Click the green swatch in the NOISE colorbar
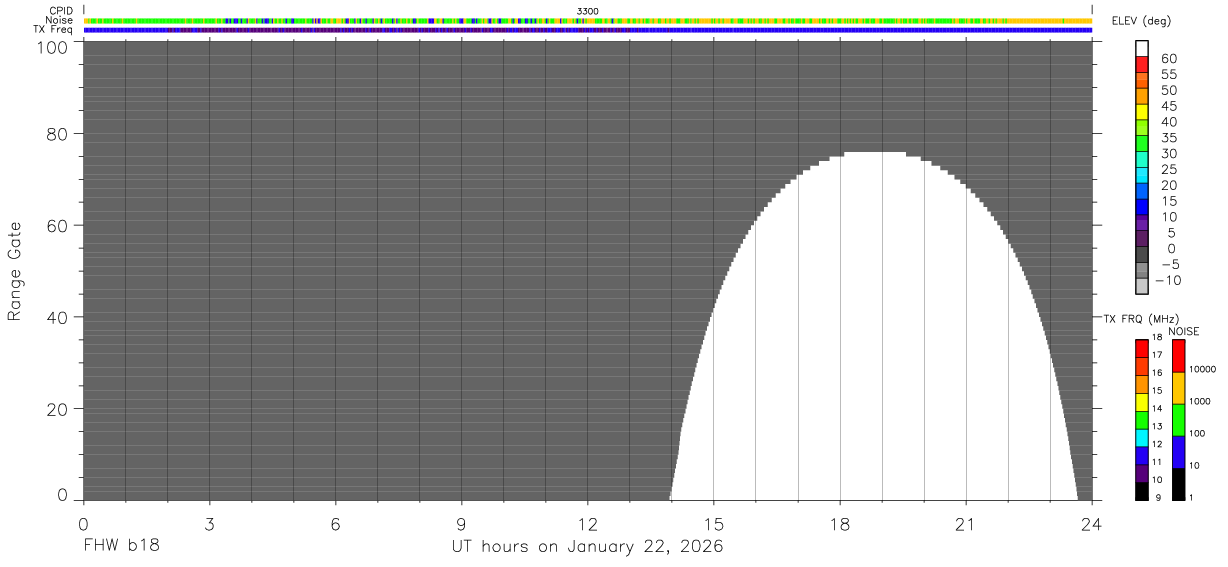The width and height of the screenshot is (1228, 567). (x=1179, y=420)
